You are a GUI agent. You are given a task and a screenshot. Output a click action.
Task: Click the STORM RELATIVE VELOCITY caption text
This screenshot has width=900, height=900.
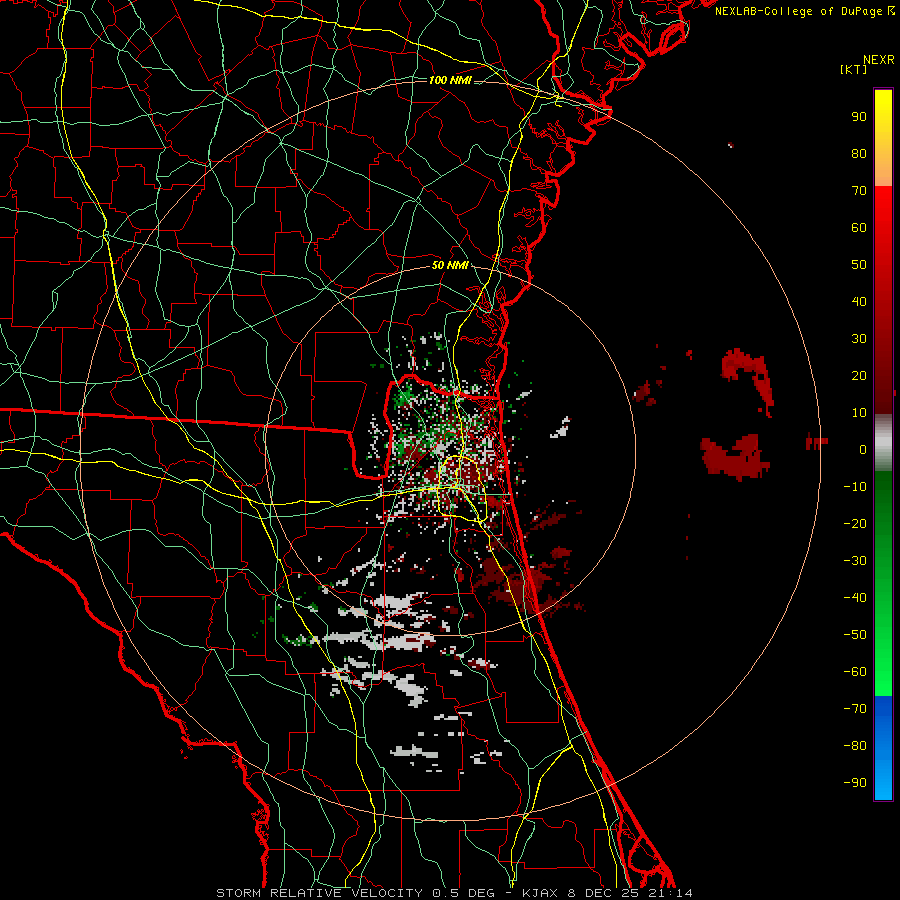319,893
